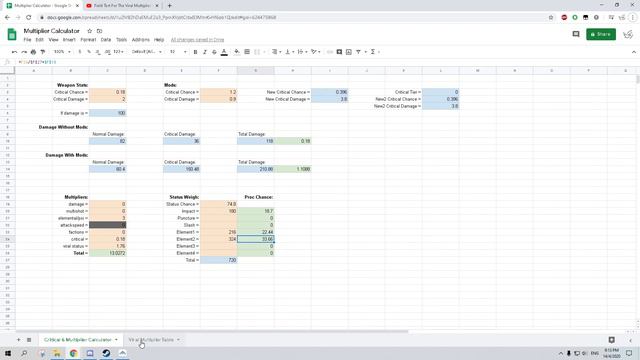
Task: Open the Windows Start menu
Action: (x=8, y=353)
